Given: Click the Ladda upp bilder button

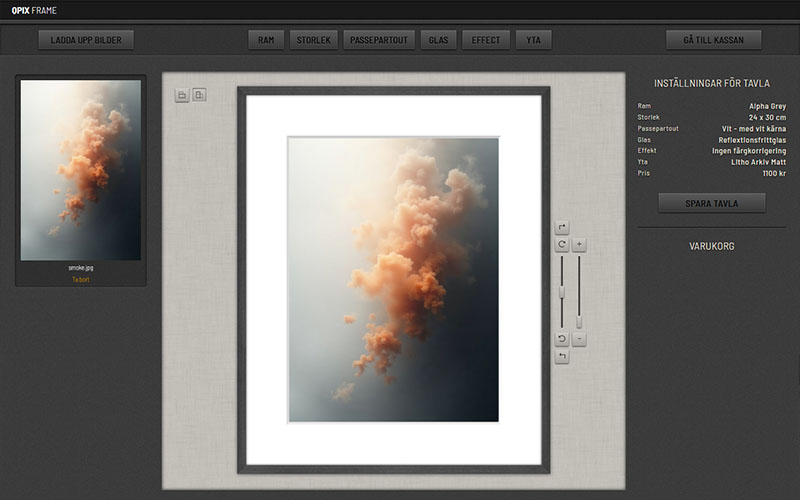Looking at the screenshot, I should [85, 40].
